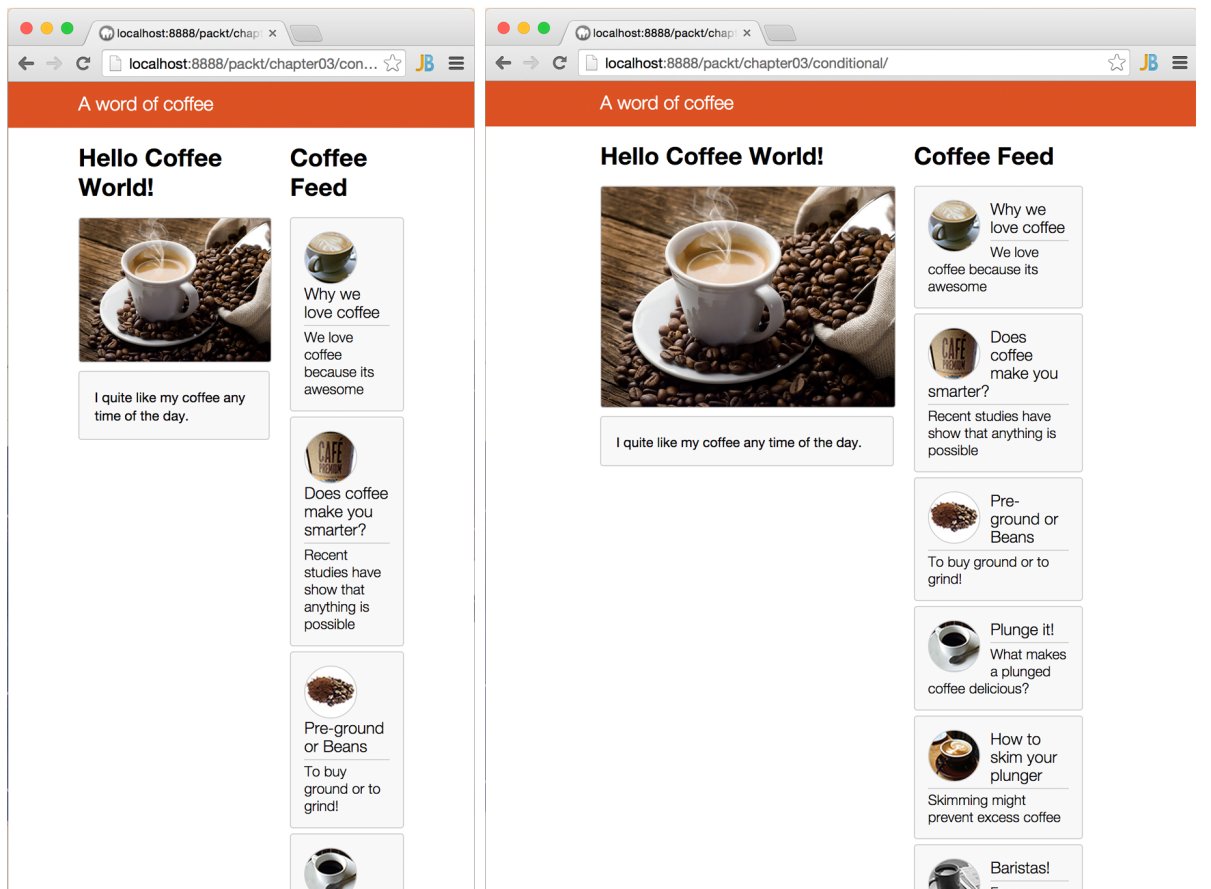This screenshot has width=1211, height=889.
Task: Open a new tab in left window
Action: coord(306,34)
